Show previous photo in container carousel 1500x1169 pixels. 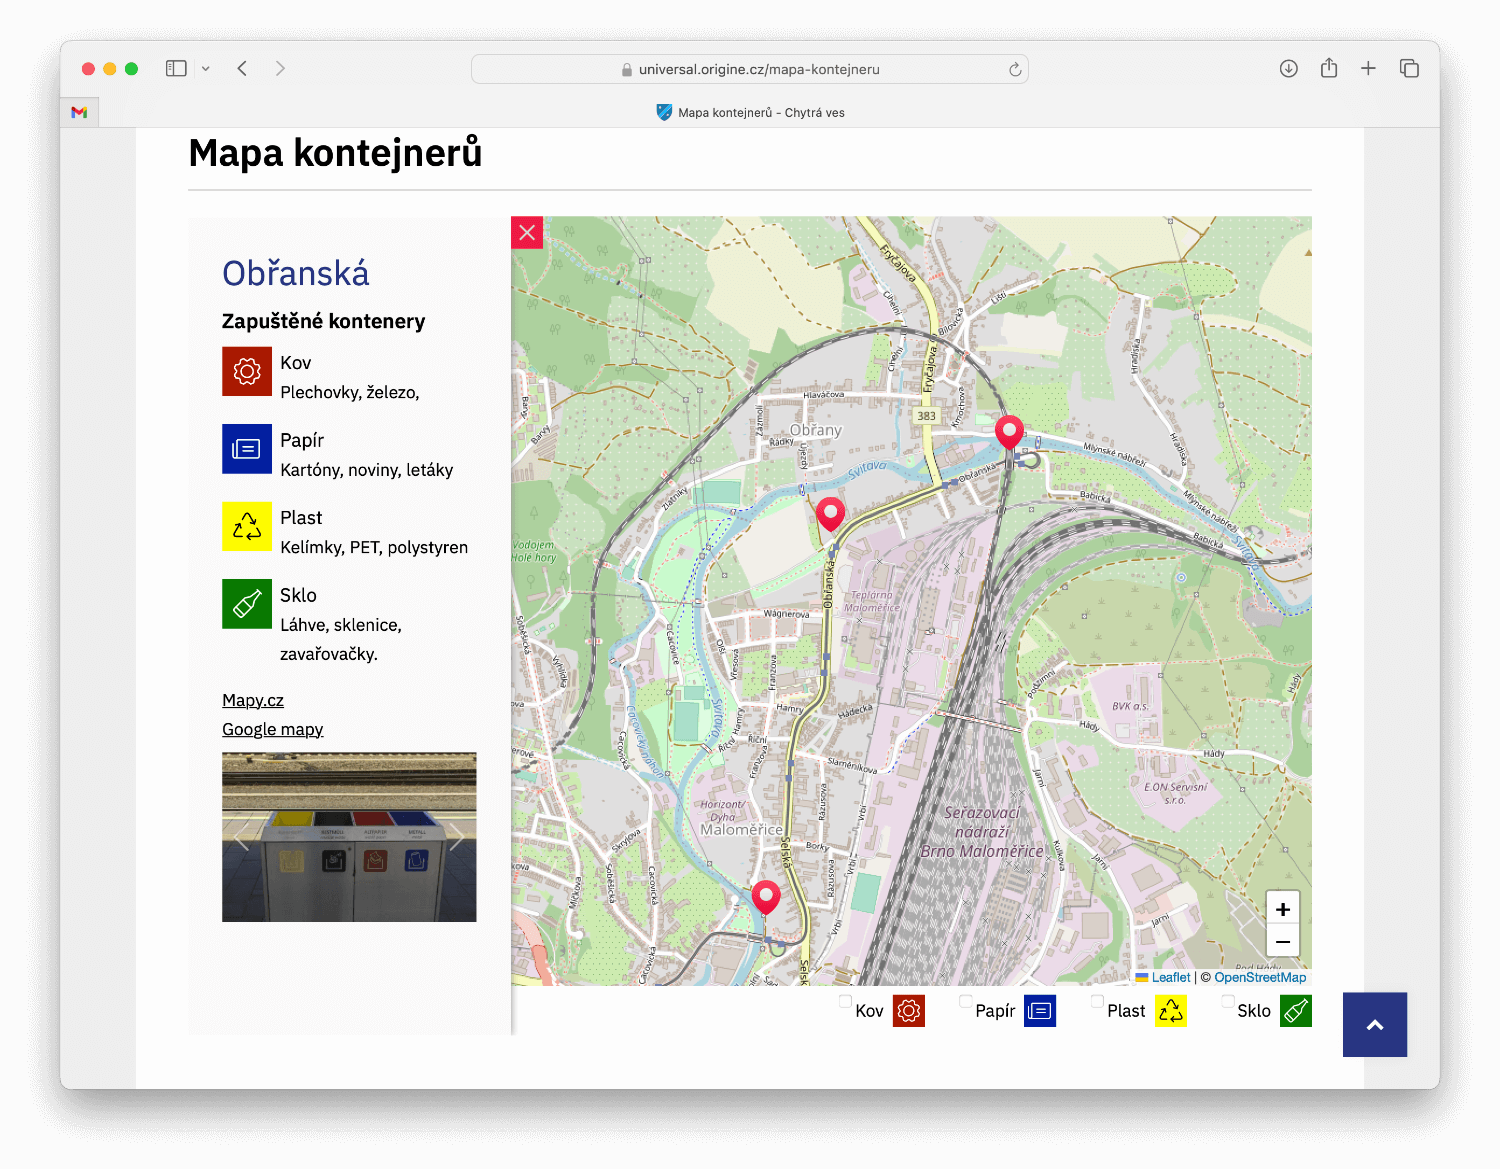pyautogui.click(x=241, y=837)
